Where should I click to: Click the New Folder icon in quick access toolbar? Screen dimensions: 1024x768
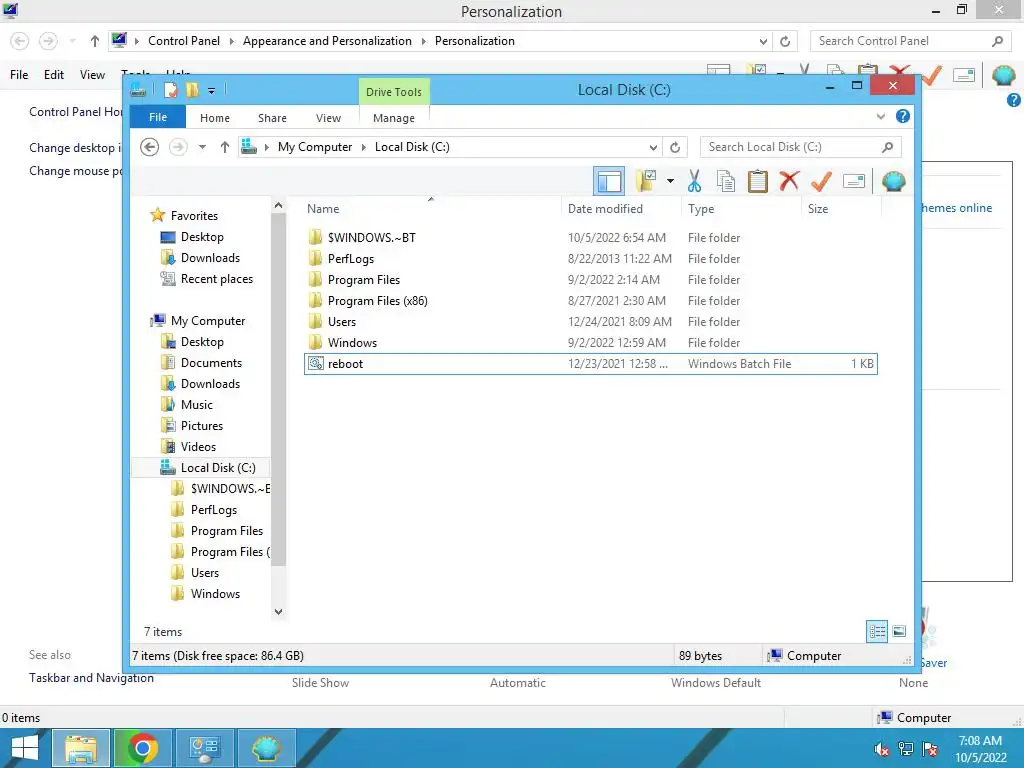click(x=192, y=90)
